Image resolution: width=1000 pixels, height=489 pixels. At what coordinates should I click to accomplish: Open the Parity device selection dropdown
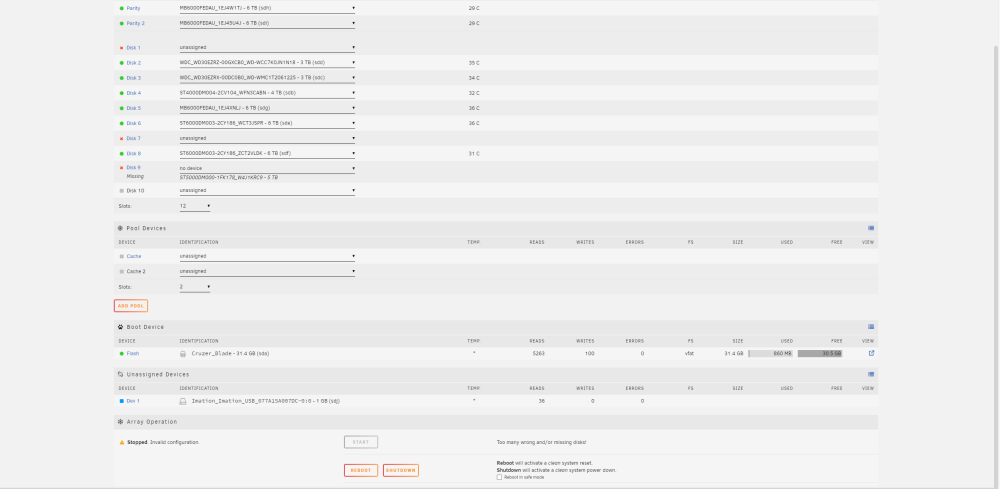point(267,8)
